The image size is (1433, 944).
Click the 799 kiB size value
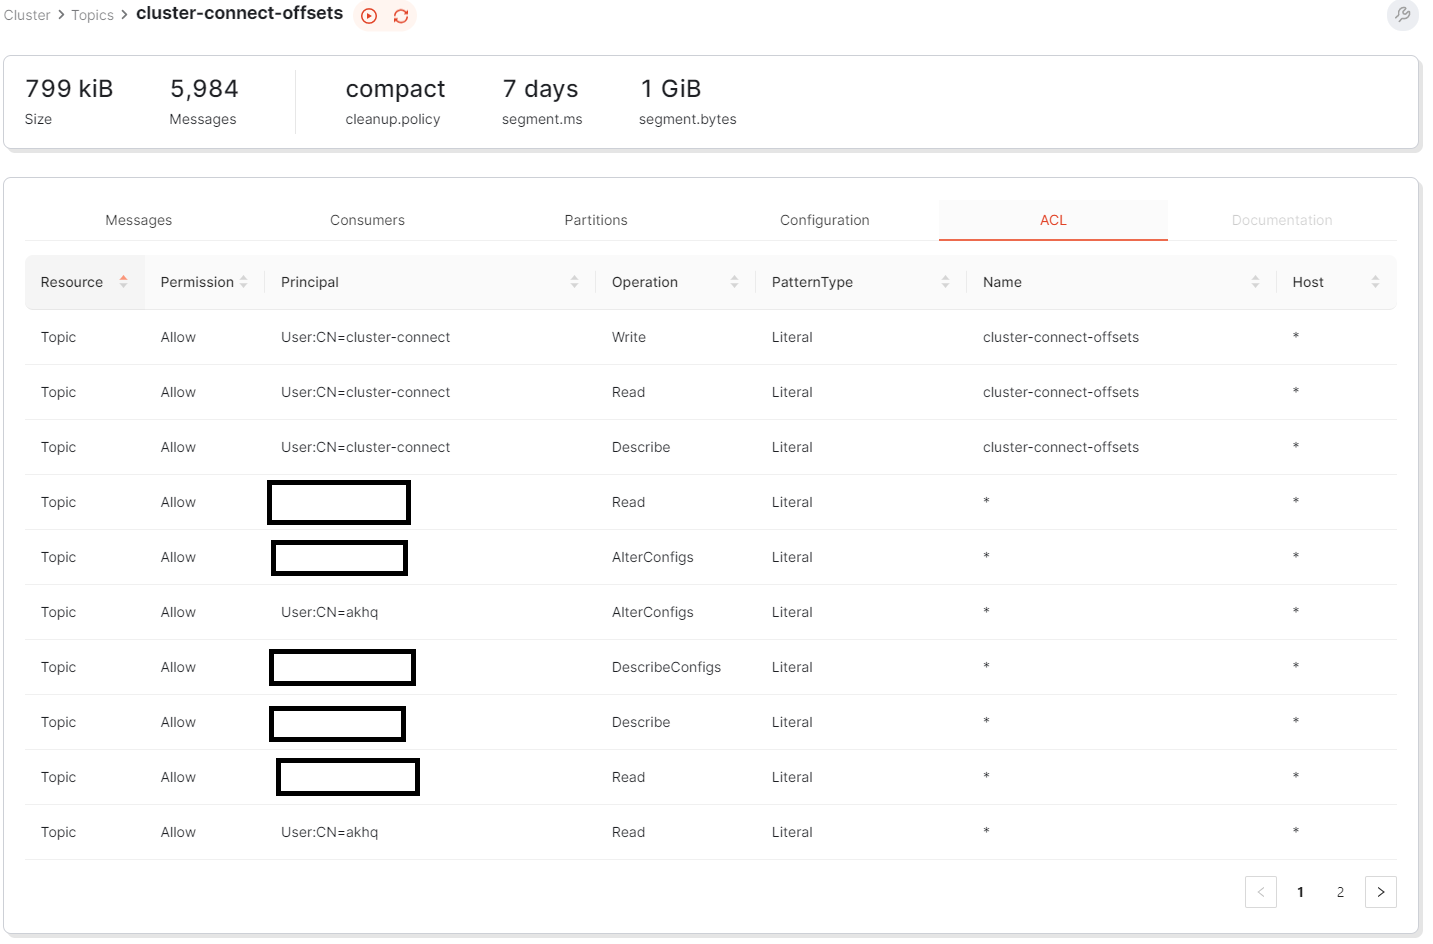[69, 89]
